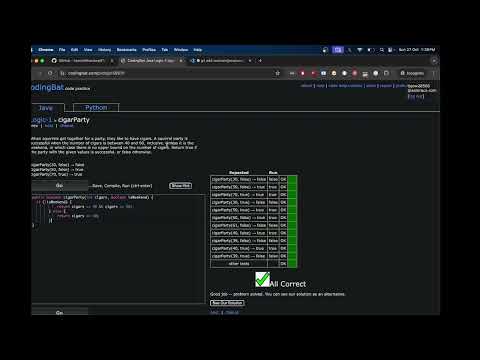
Task: Click the Expected column header
Action: 239,173
